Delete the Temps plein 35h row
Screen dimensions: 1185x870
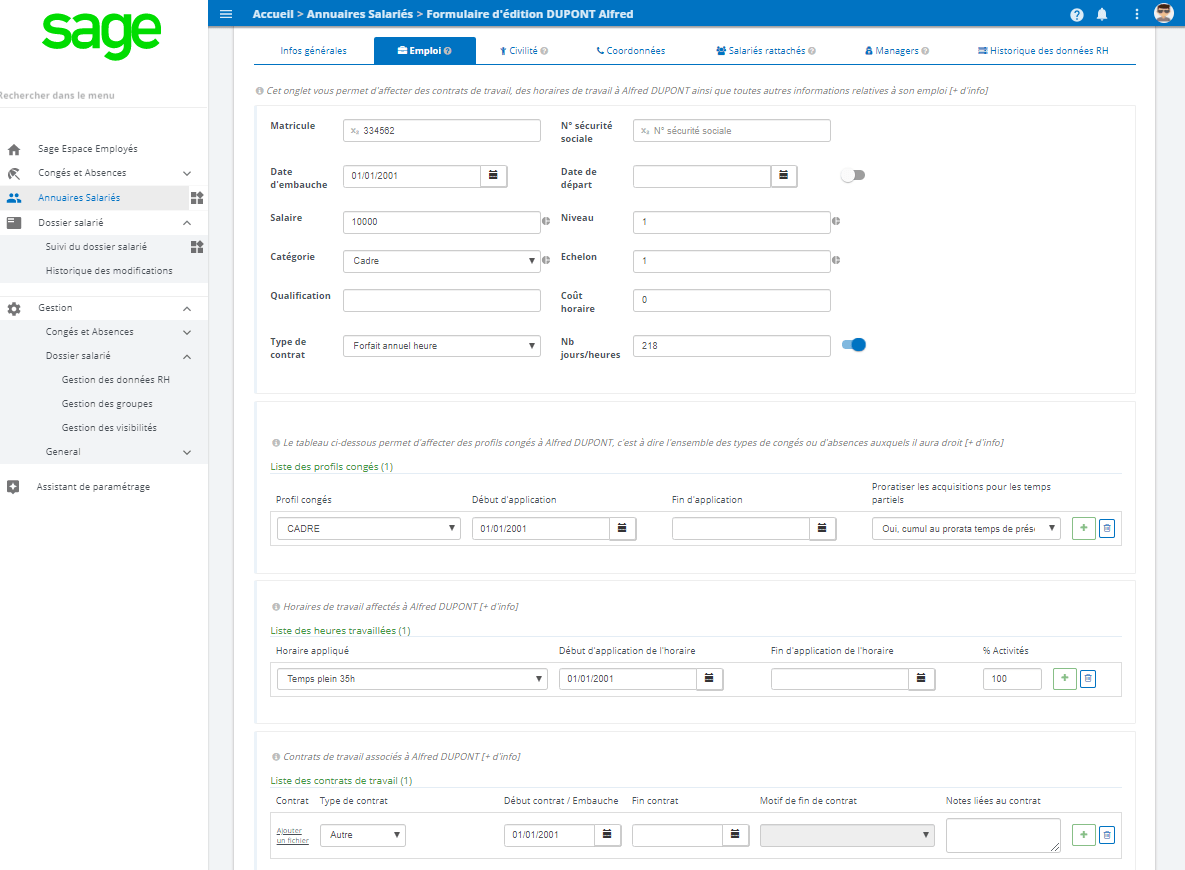click(x=1088, y=679)
